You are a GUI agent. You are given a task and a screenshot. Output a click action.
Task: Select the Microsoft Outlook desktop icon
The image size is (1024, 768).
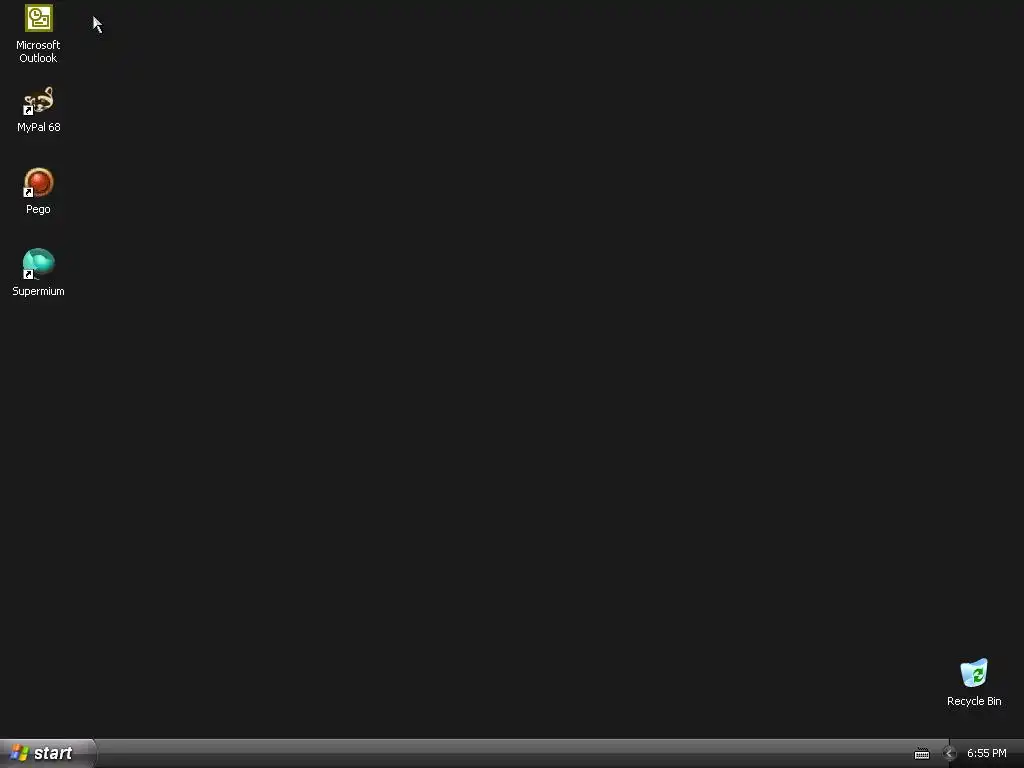tap(39, 18)
